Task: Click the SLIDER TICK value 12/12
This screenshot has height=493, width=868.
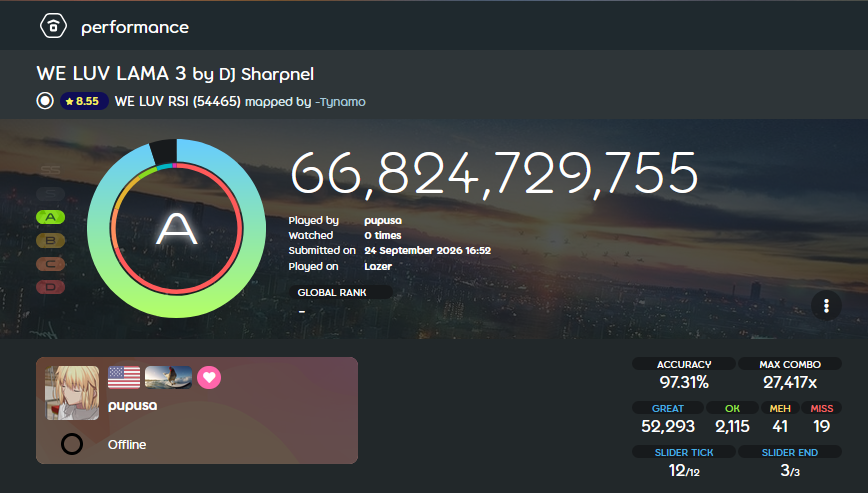Action: [x=684, y=470]
